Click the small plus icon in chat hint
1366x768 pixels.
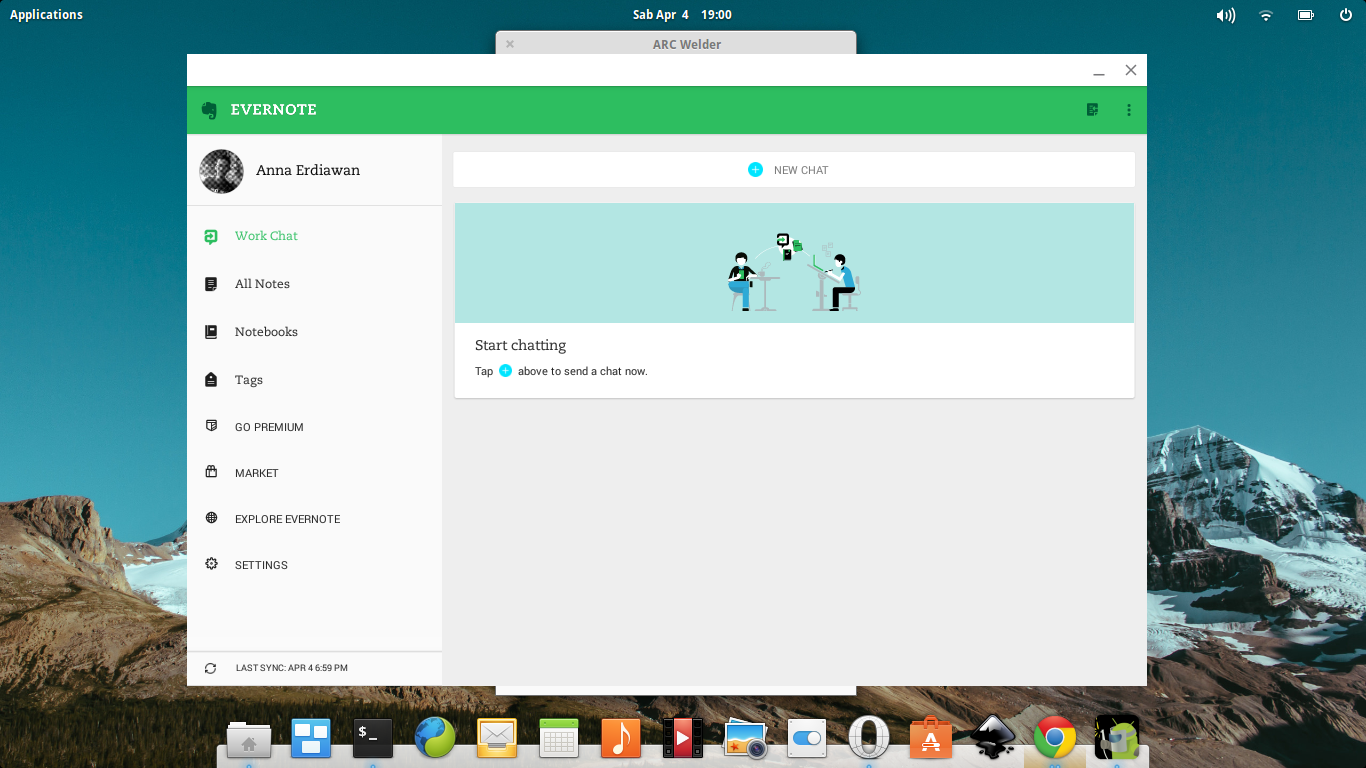pos(505,371)
